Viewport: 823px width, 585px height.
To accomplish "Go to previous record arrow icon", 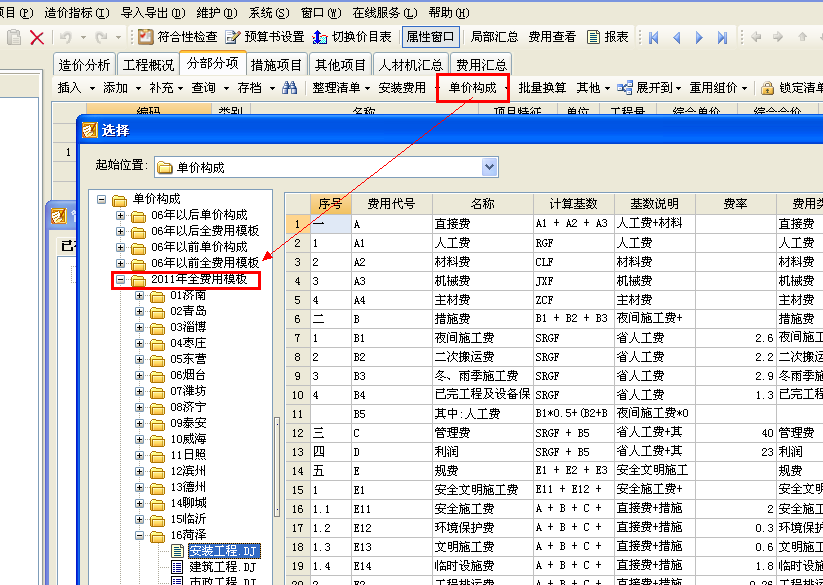I will pyautogui.click(x=676, y=37).
